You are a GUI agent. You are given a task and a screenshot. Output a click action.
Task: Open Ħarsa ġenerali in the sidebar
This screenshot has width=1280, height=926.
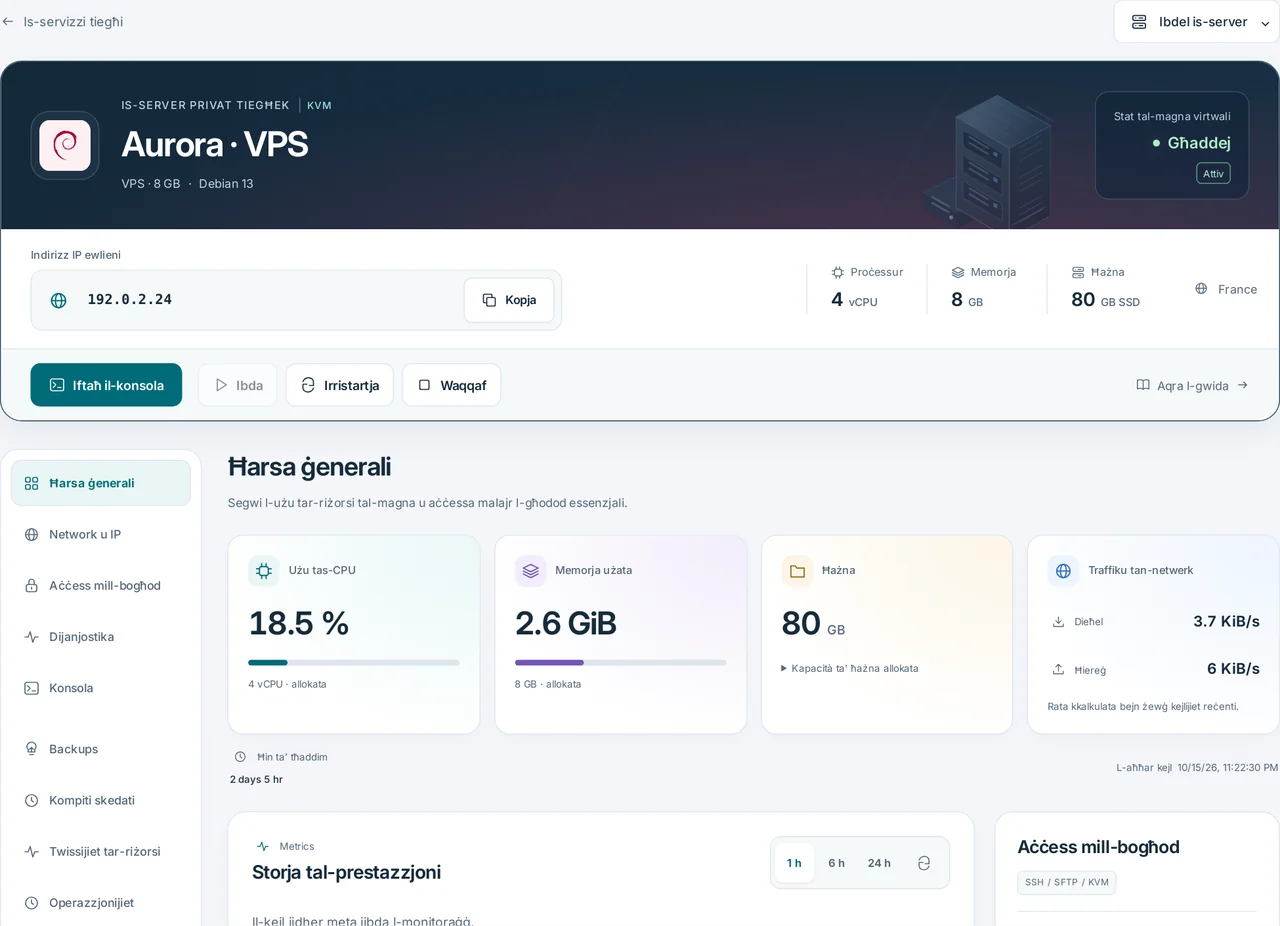[101, 483]
